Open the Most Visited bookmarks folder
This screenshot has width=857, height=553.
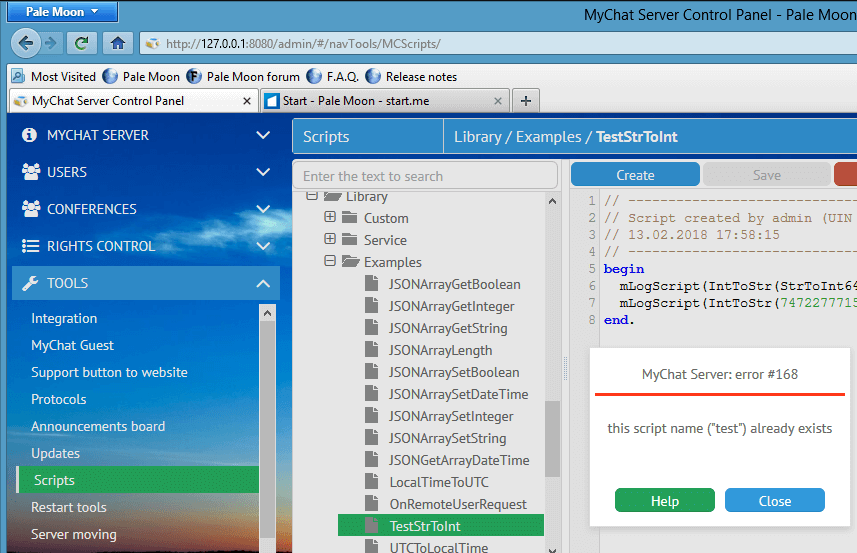point(54,77)
